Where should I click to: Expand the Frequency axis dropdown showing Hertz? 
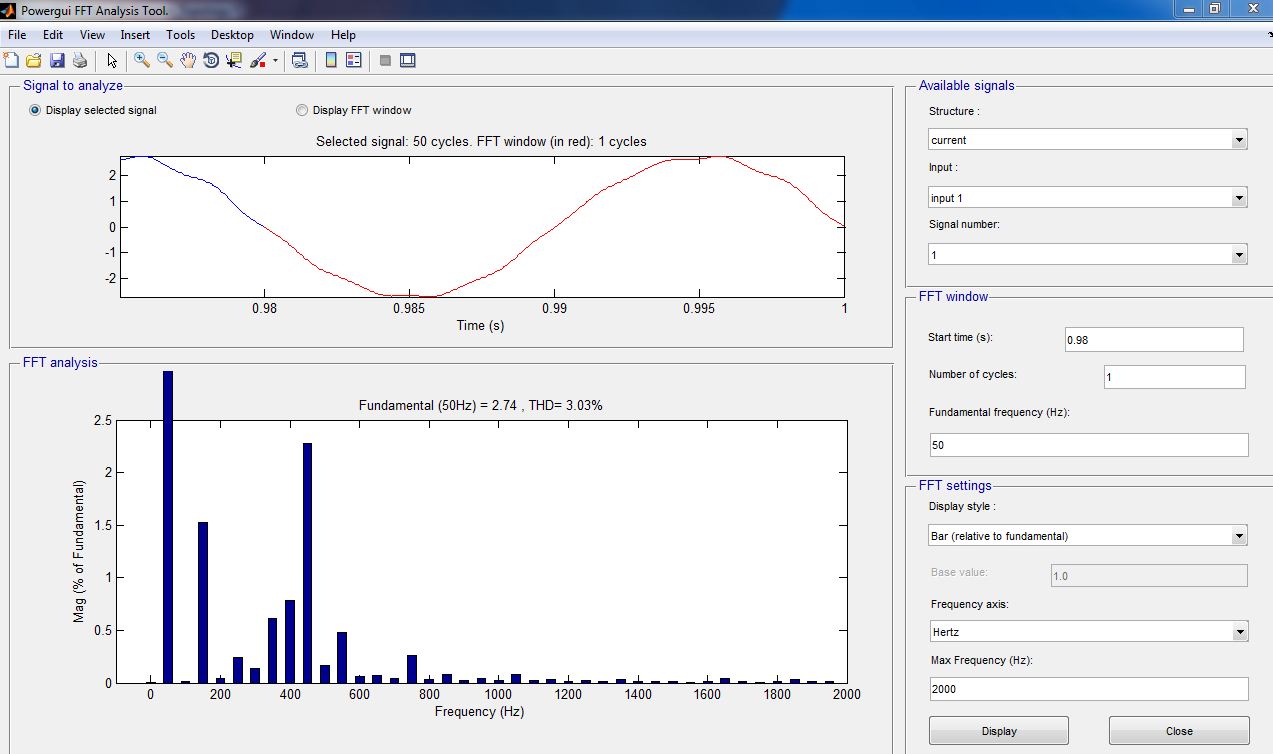coord(1087,632)
